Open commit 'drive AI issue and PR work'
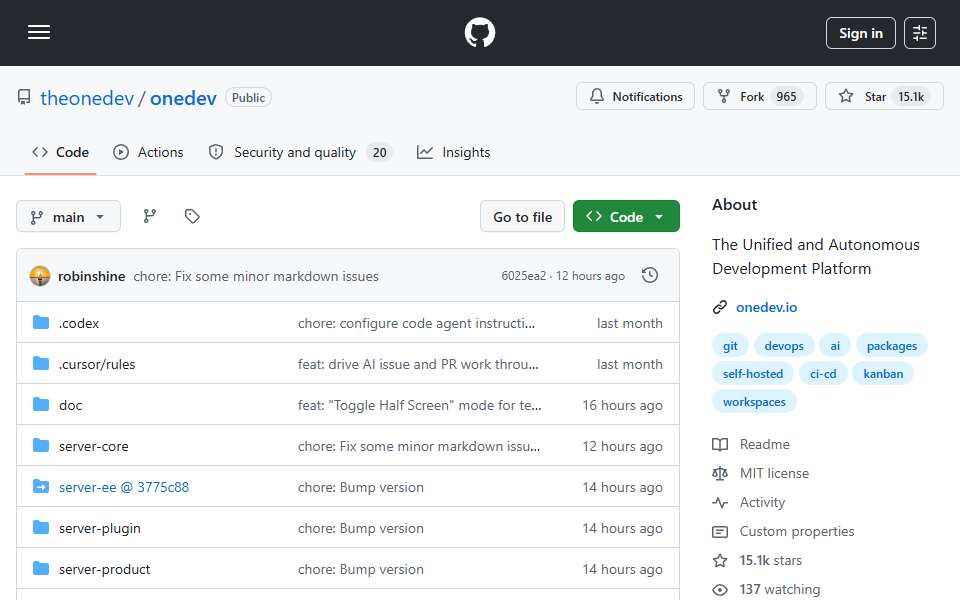Image resolution: width=960 pixels, height=600 pixels. [x=418, y=364]
